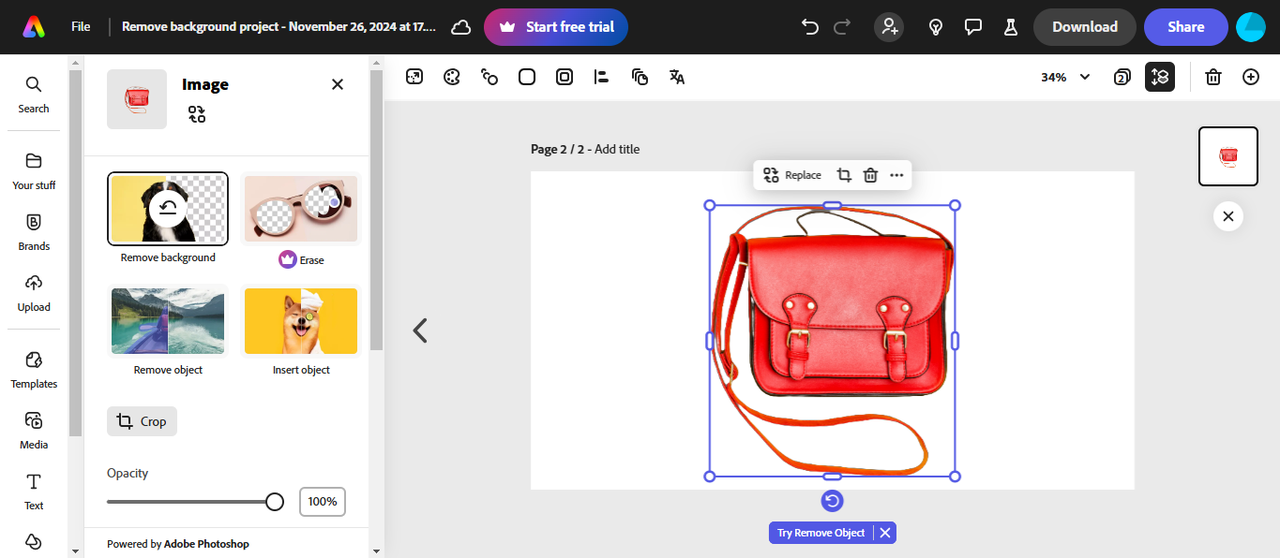
Task: Undo the last action
Action: tap(810, 27)
